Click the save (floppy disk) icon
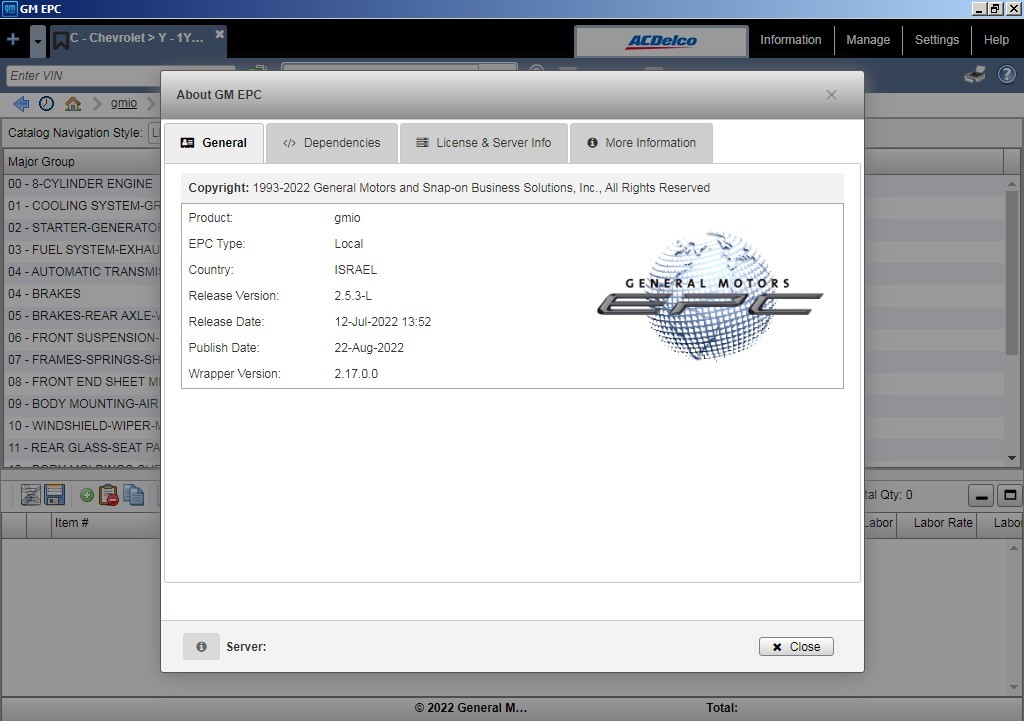The image size is (1024, 721). click(x=54, y=494)
